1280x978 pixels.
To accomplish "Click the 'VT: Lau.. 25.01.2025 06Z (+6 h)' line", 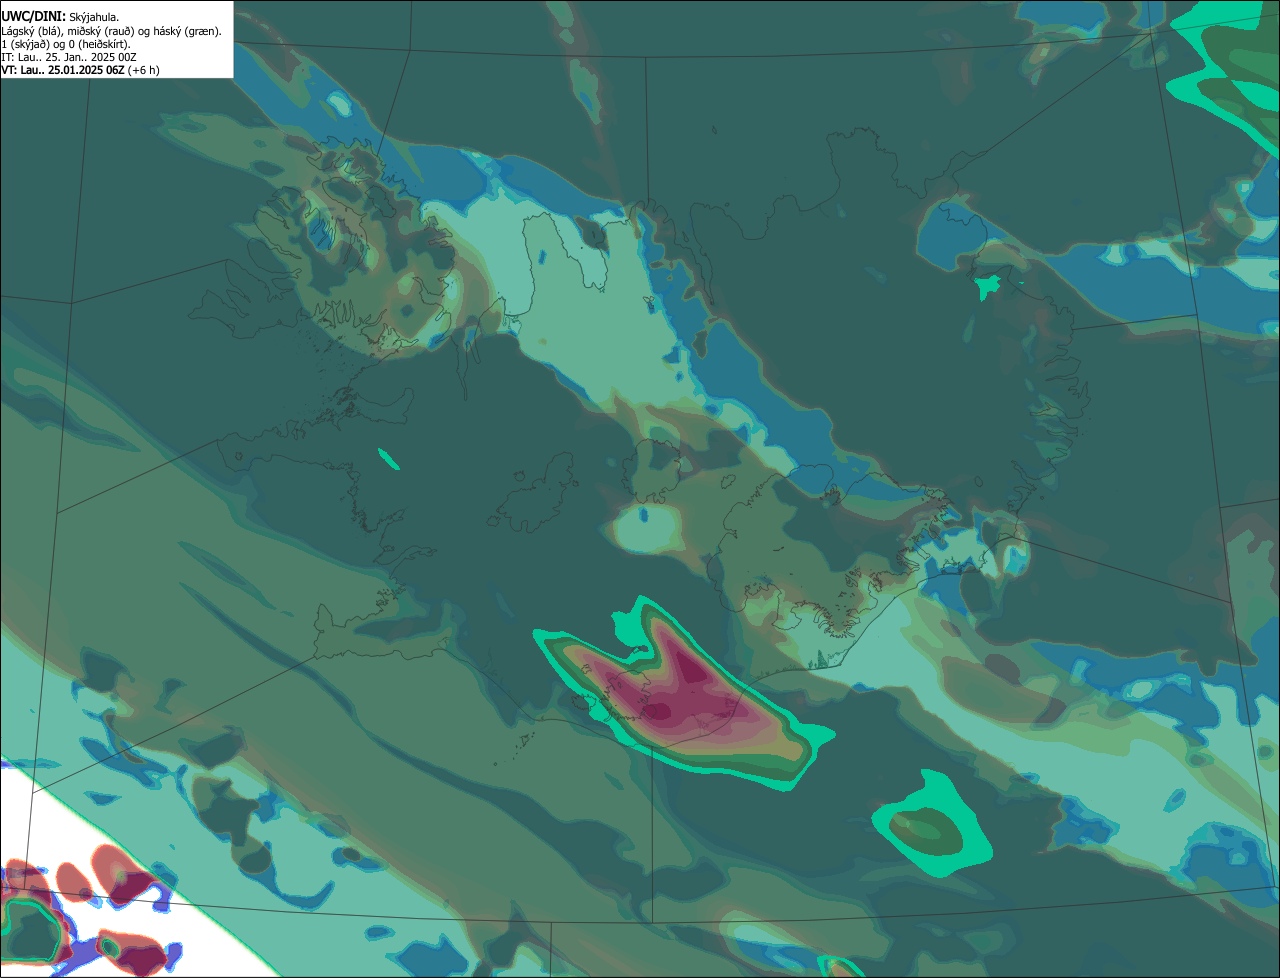I will coord(81,70).
